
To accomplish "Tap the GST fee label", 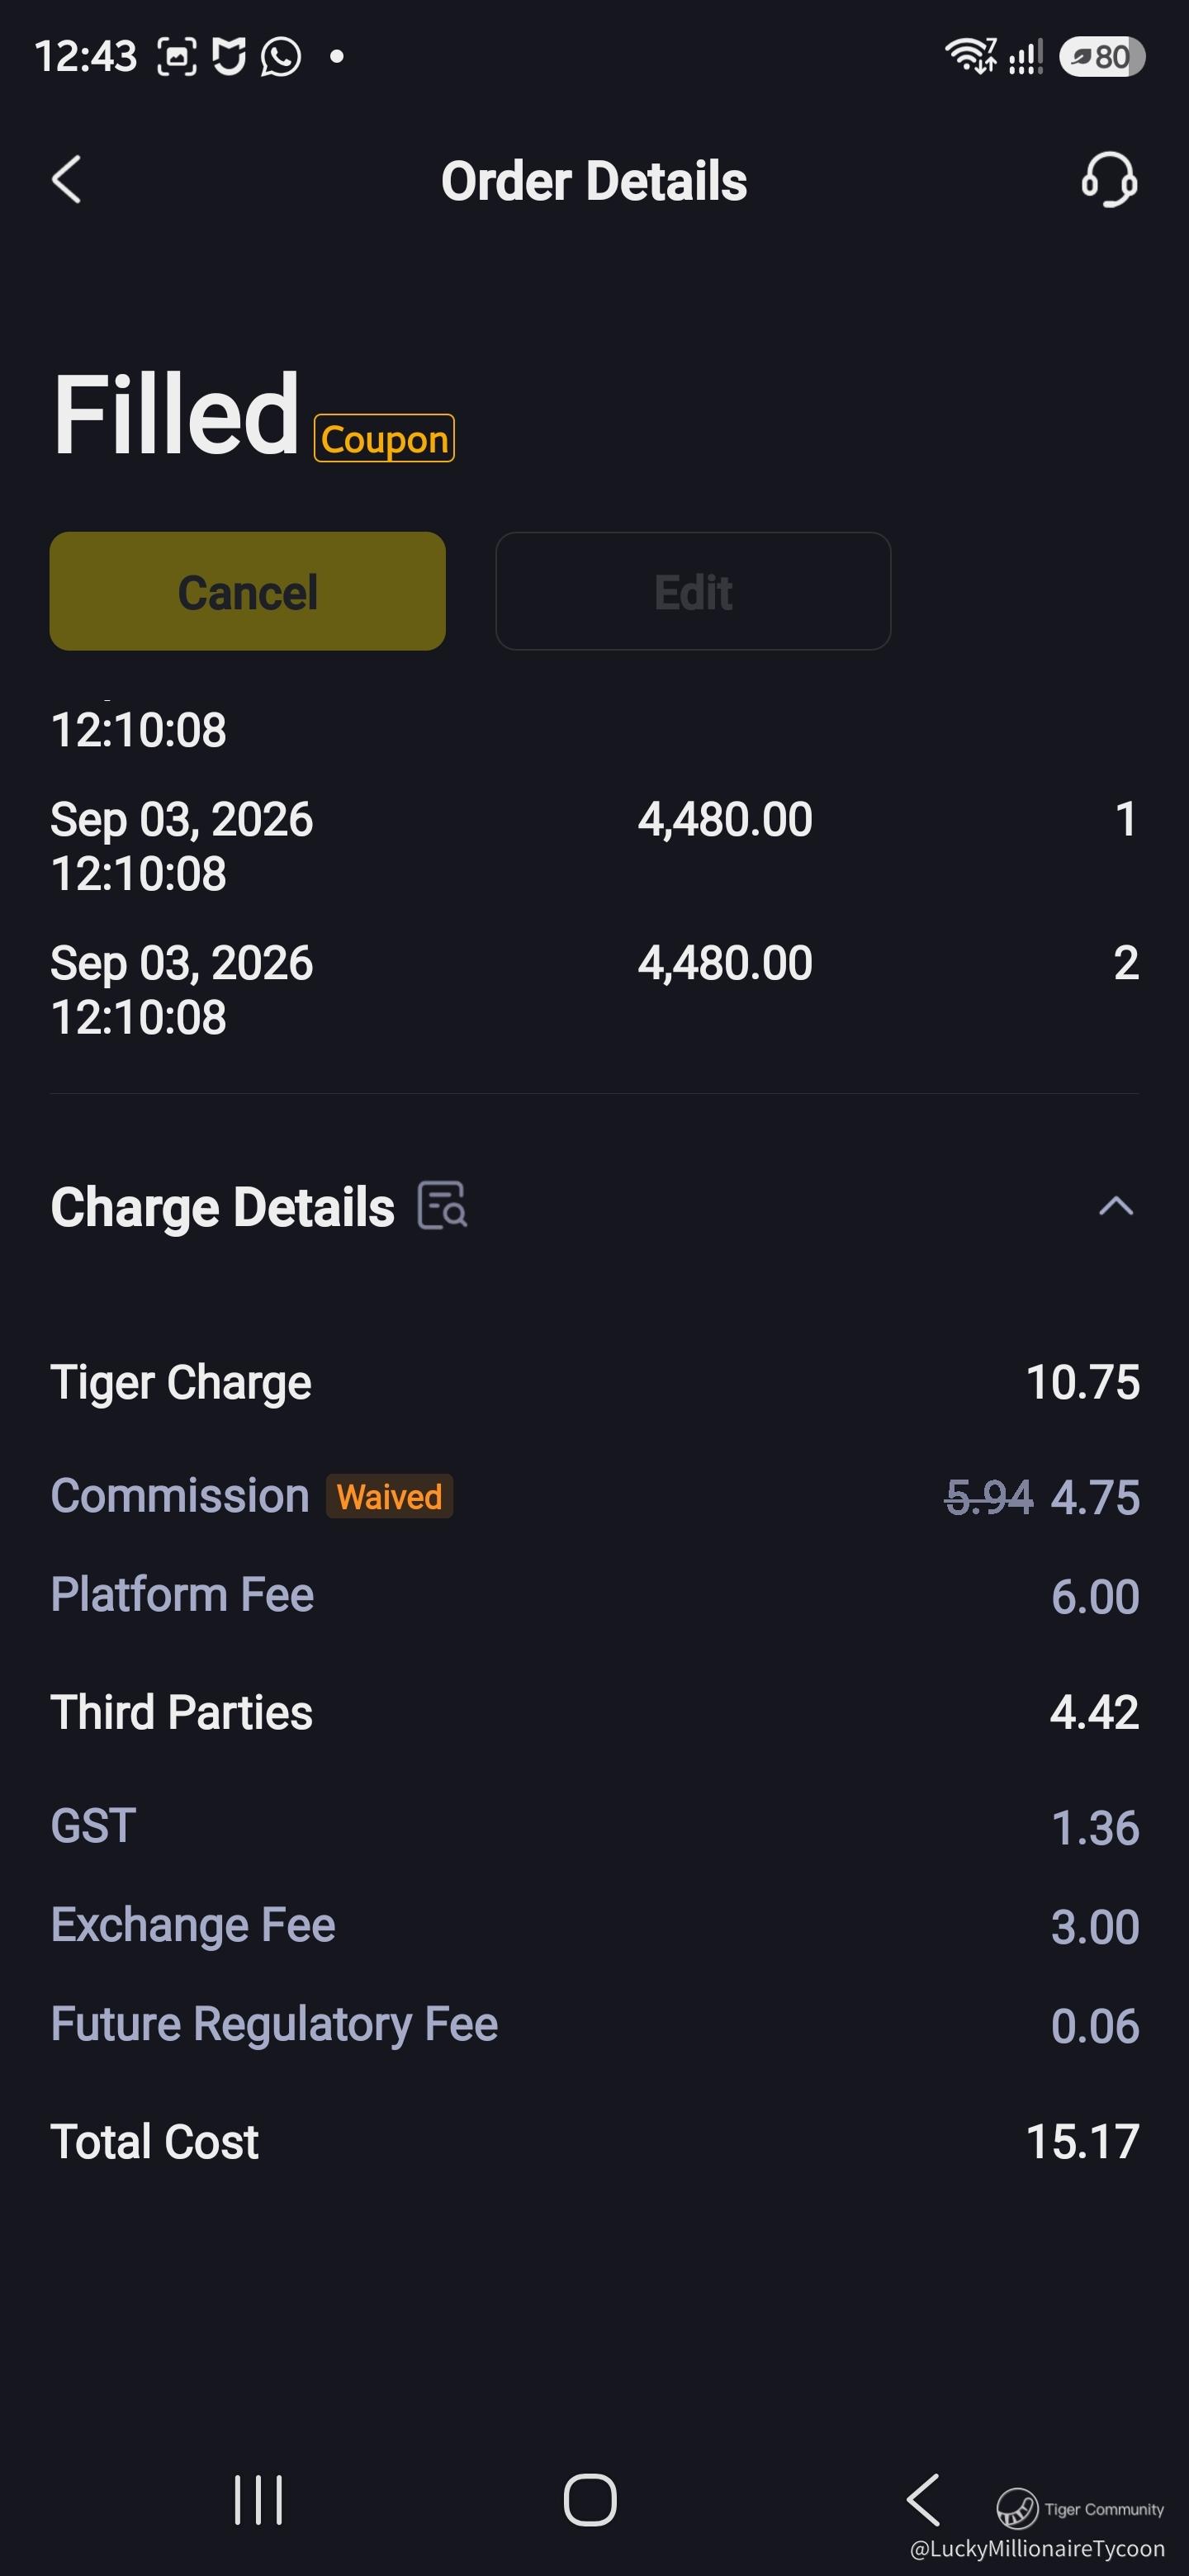I will (x=93, y=1826).
